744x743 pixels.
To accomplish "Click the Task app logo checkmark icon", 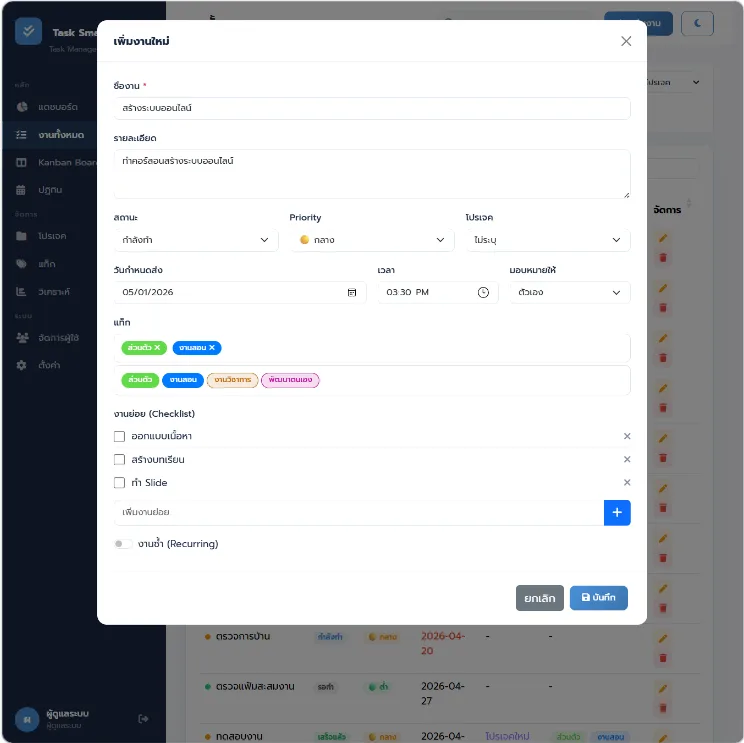I will (28, 31).
